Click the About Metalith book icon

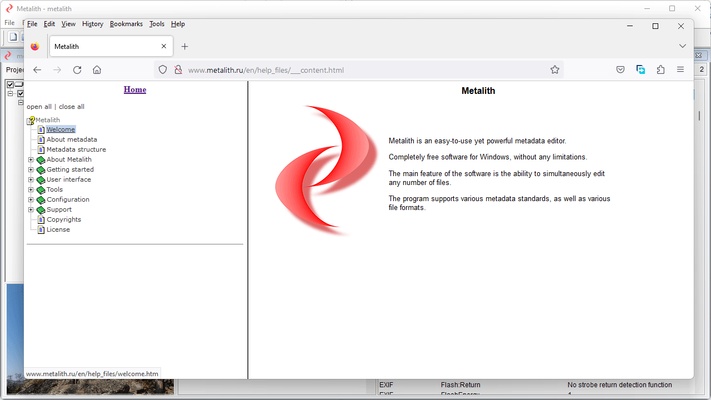pyautogui.click(x=41, y=160)
